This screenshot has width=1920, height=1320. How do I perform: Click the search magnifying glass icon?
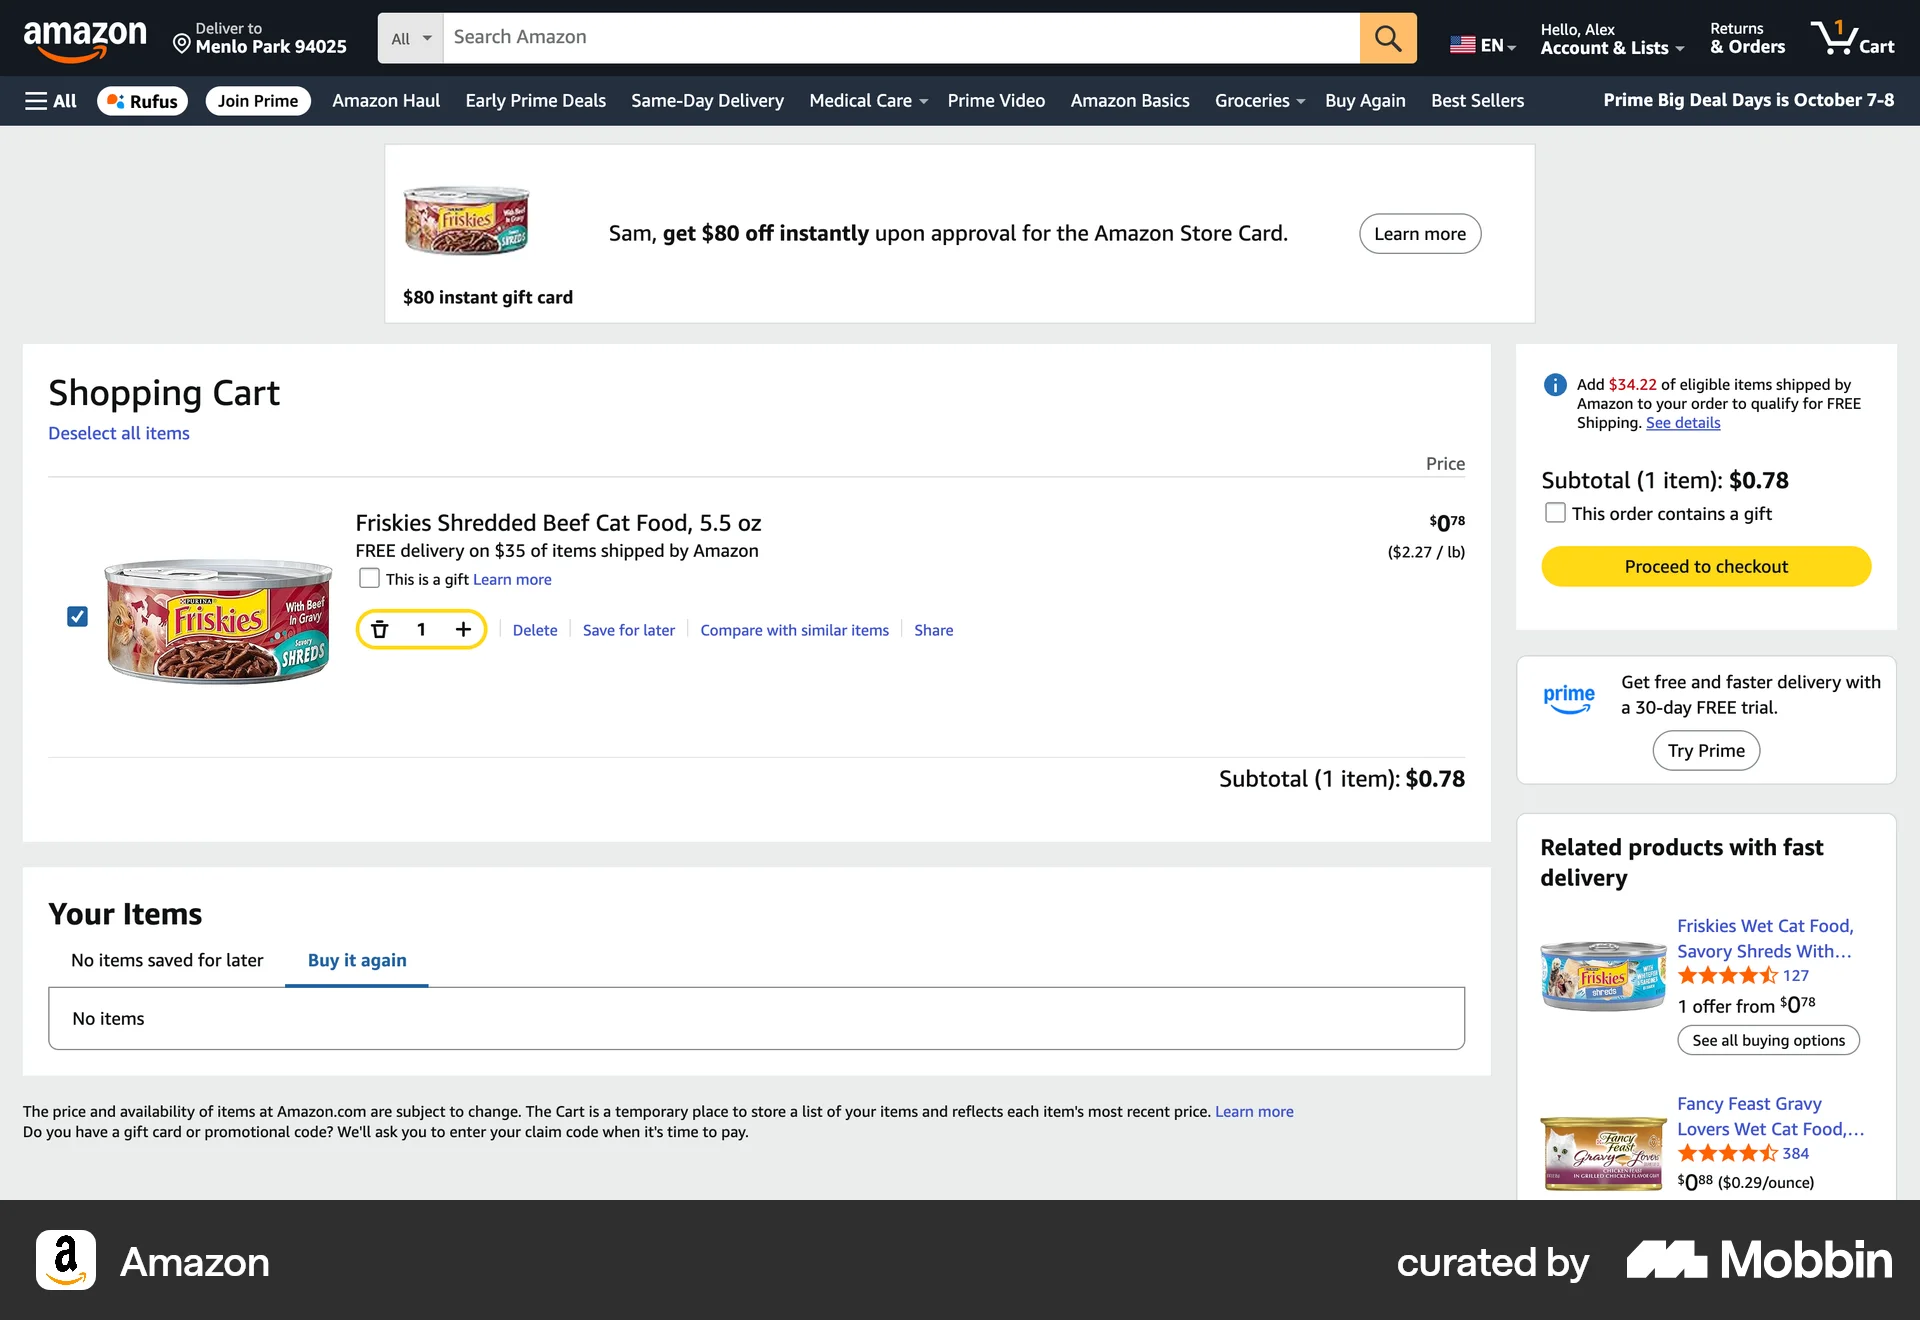click(1387, 38)
